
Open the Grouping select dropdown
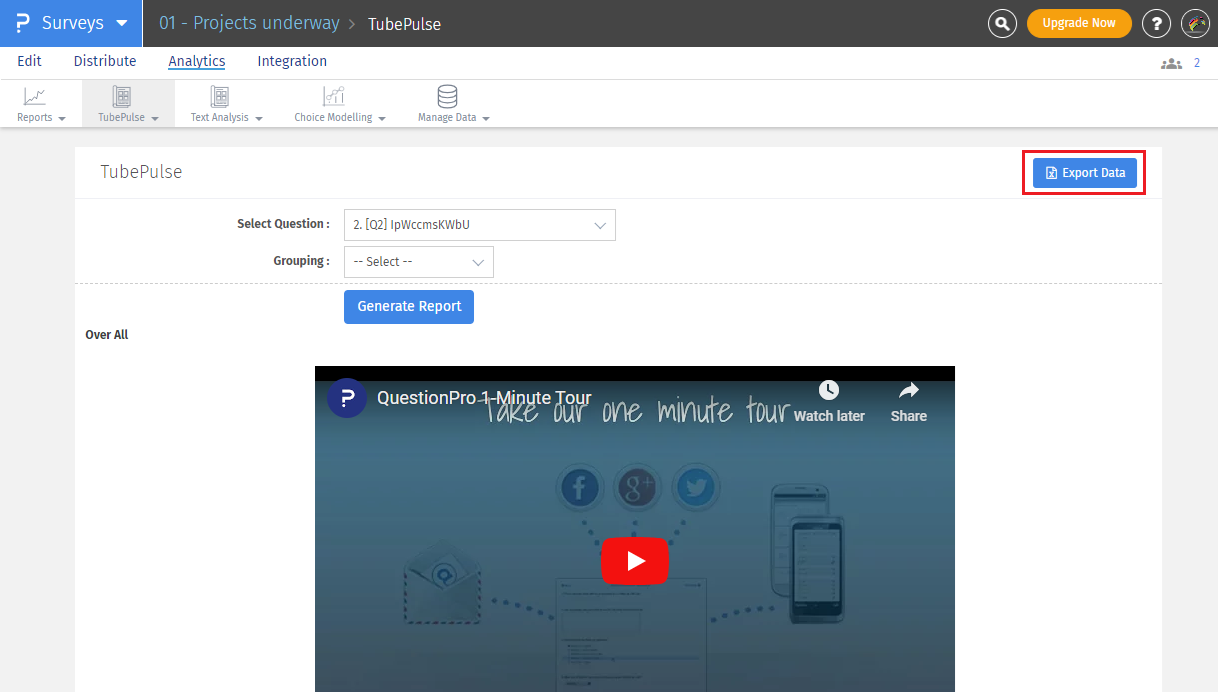[x=419, y=262]
